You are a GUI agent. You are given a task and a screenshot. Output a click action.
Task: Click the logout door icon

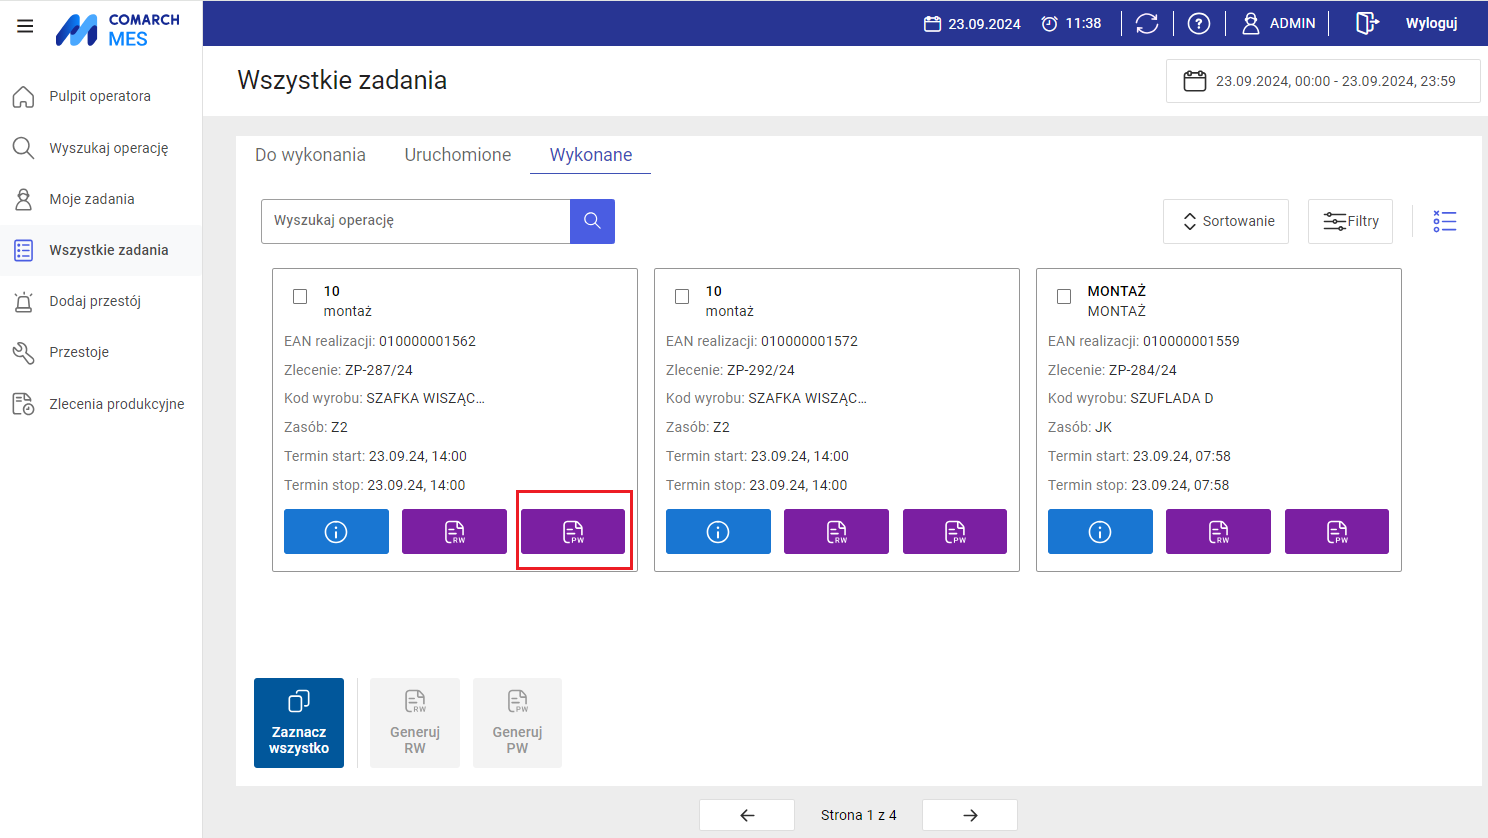point(1367,23)
